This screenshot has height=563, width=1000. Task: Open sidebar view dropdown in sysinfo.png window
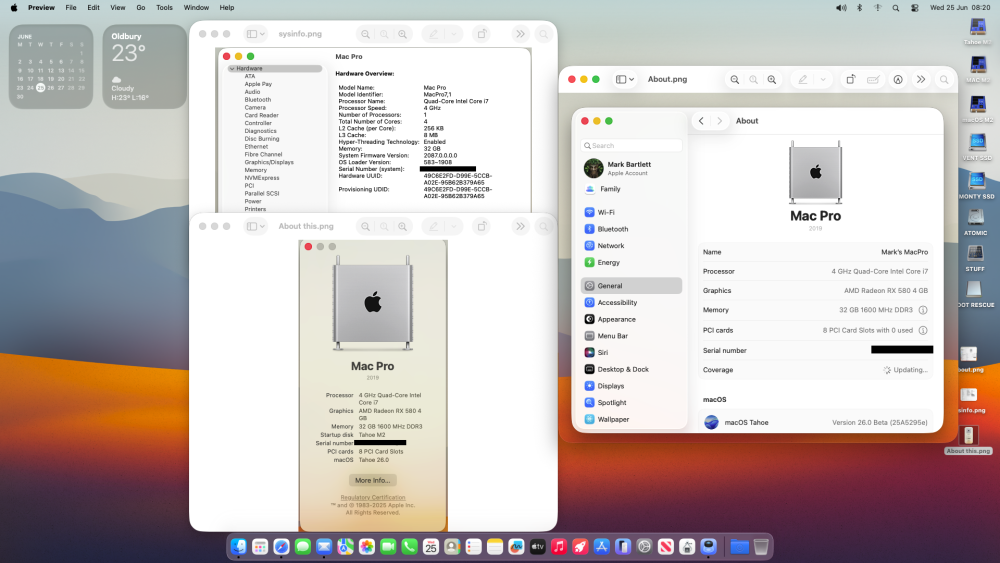point(256,34)
